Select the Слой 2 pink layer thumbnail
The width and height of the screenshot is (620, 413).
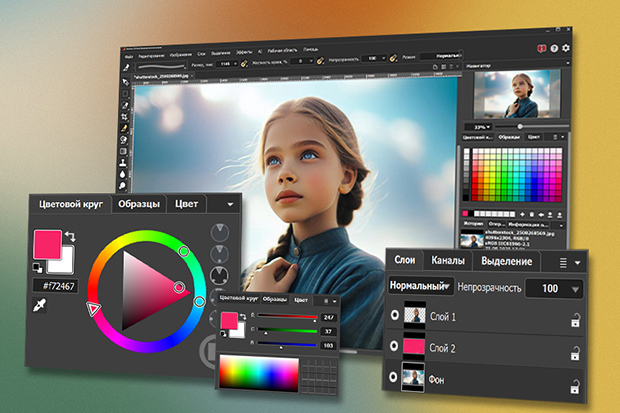click(x=414, y=346)
